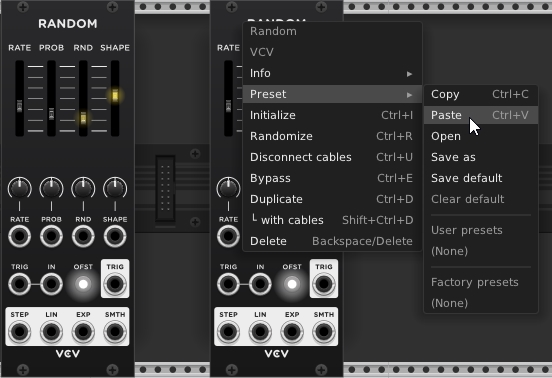Click SHAPE attenuverter knob on left module
Image resolution: width=552 pixels, height=378 pixels.
115,188
